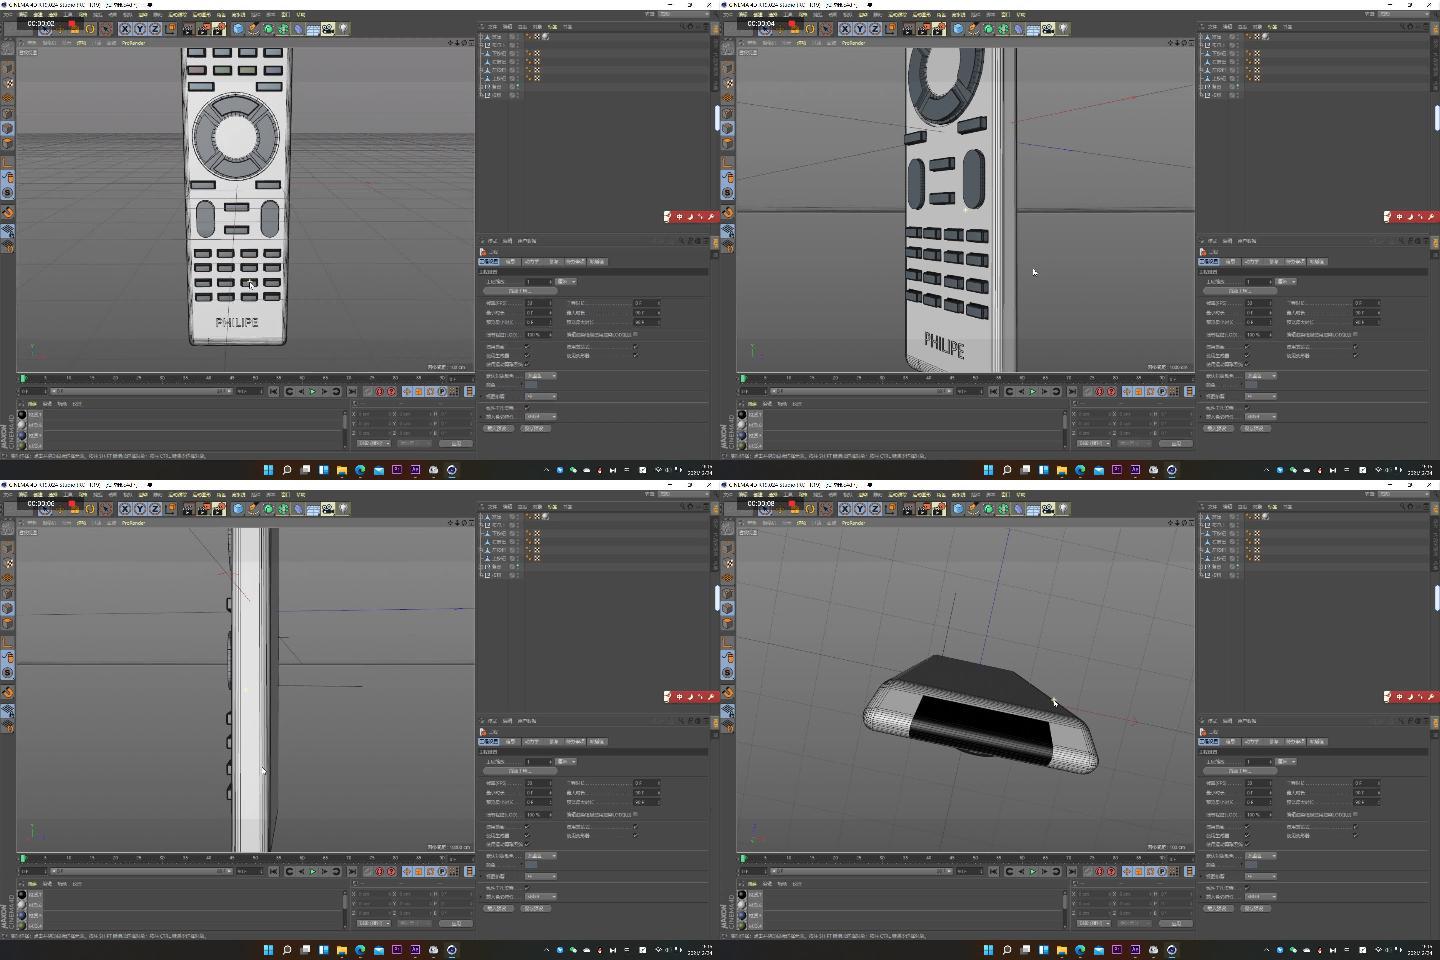The height and width of the screenshot is (960, 1440).
Task: Click Apply button in front-view Coordinates panel
Action: tap(456, 443)
